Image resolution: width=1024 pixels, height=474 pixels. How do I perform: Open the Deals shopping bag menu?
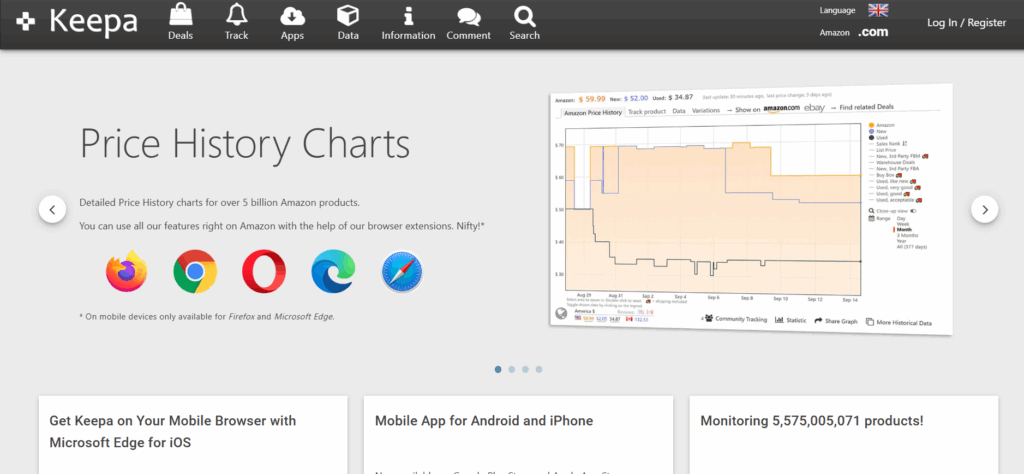tap(180, 23)
